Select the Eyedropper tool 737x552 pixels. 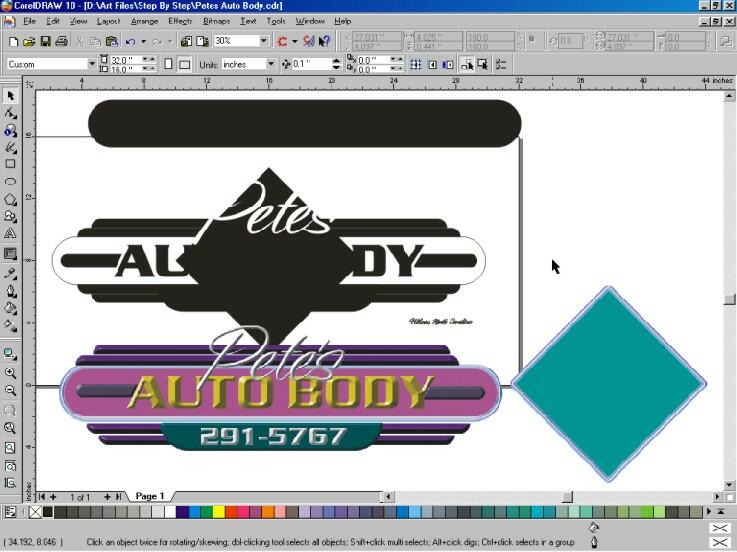(x=10, y=273)
